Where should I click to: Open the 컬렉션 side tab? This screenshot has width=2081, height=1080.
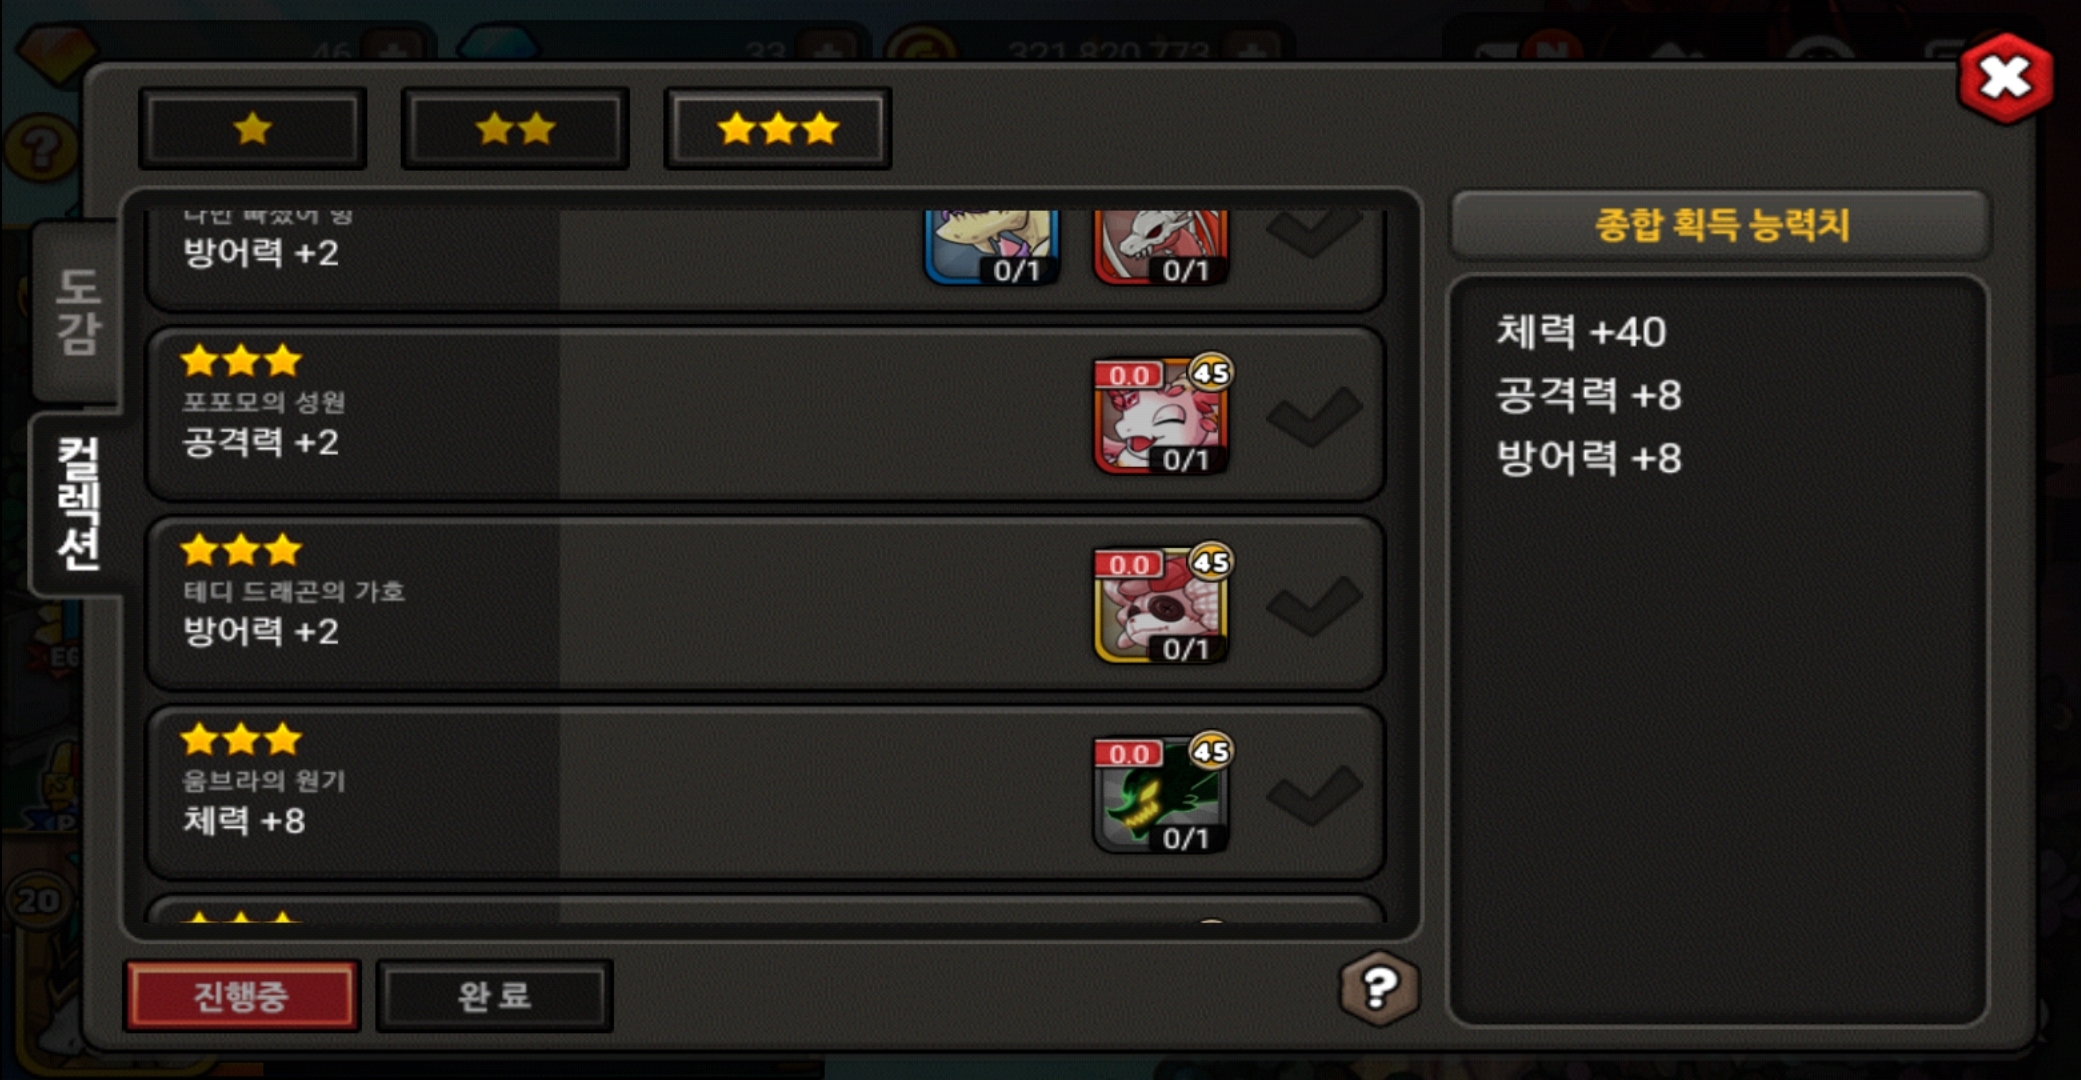78,503
